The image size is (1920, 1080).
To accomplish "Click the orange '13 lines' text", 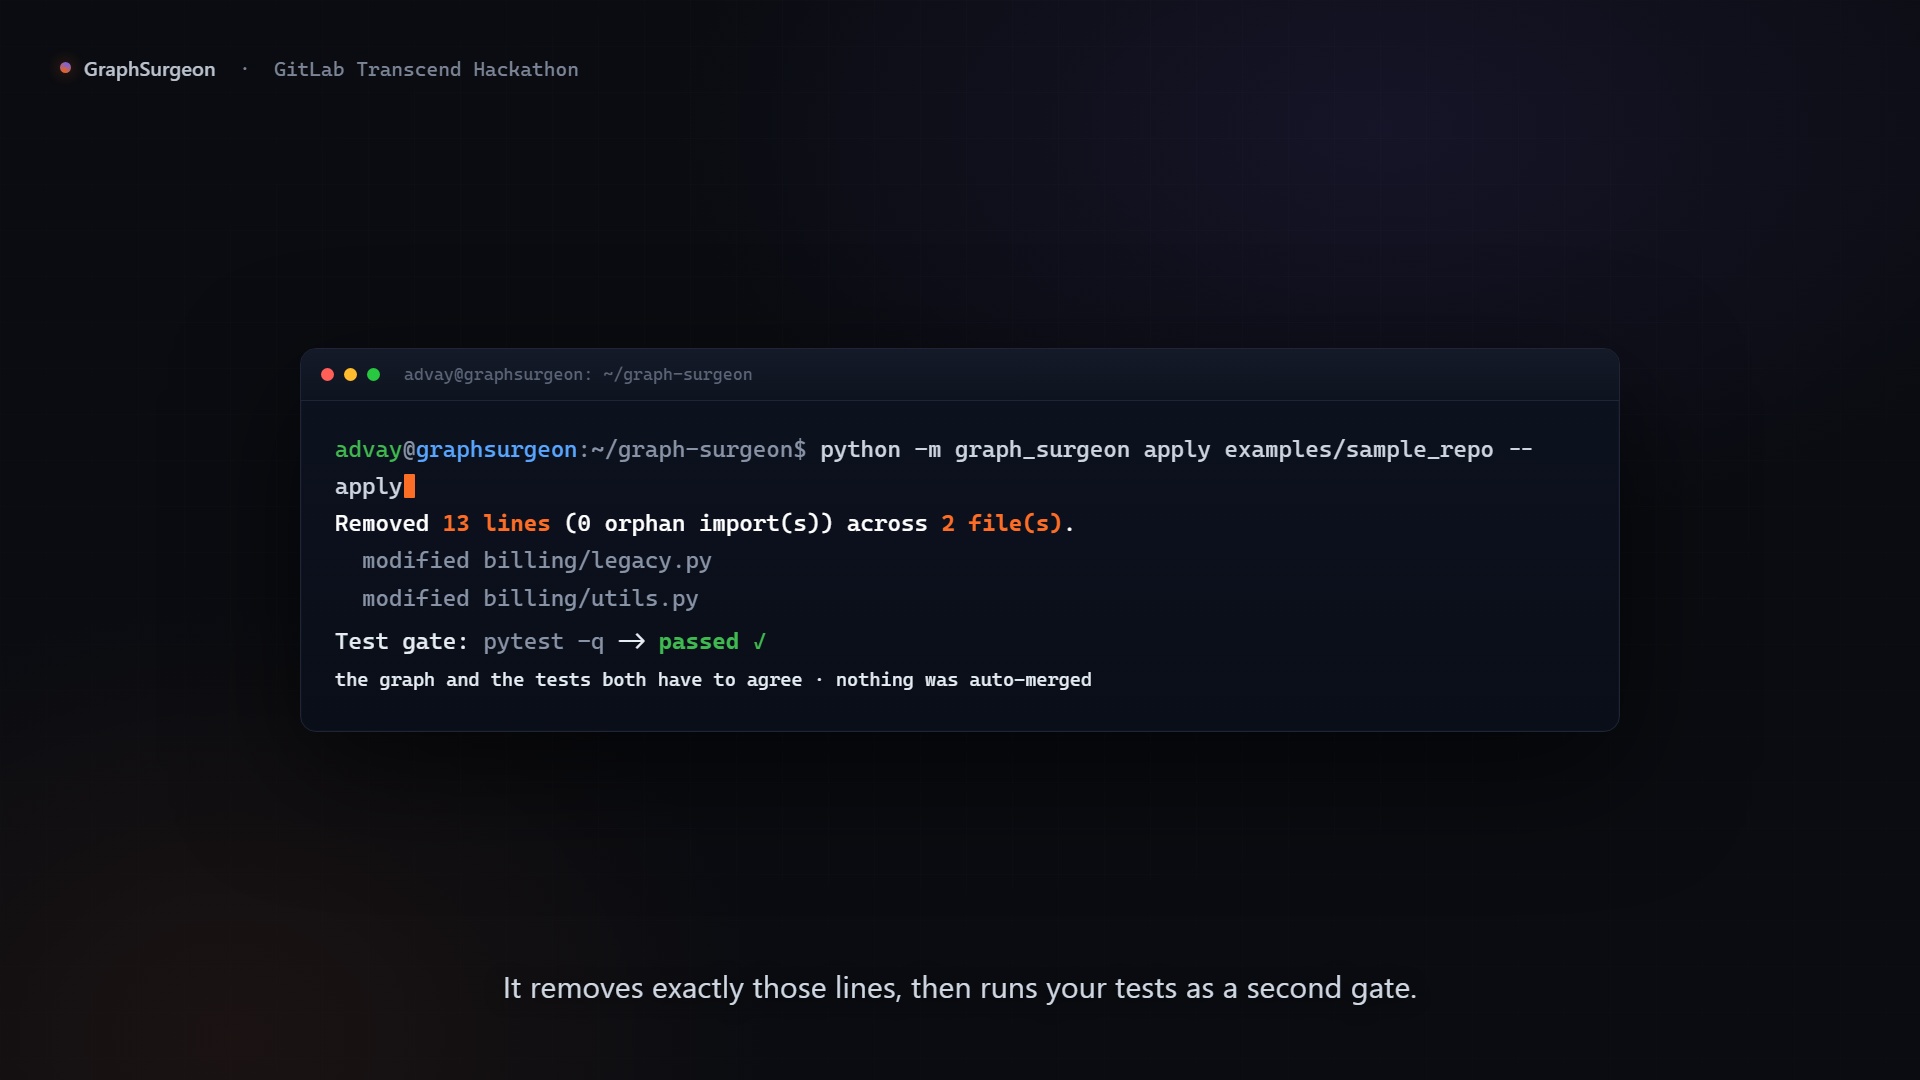I will [x=496, y=523].
